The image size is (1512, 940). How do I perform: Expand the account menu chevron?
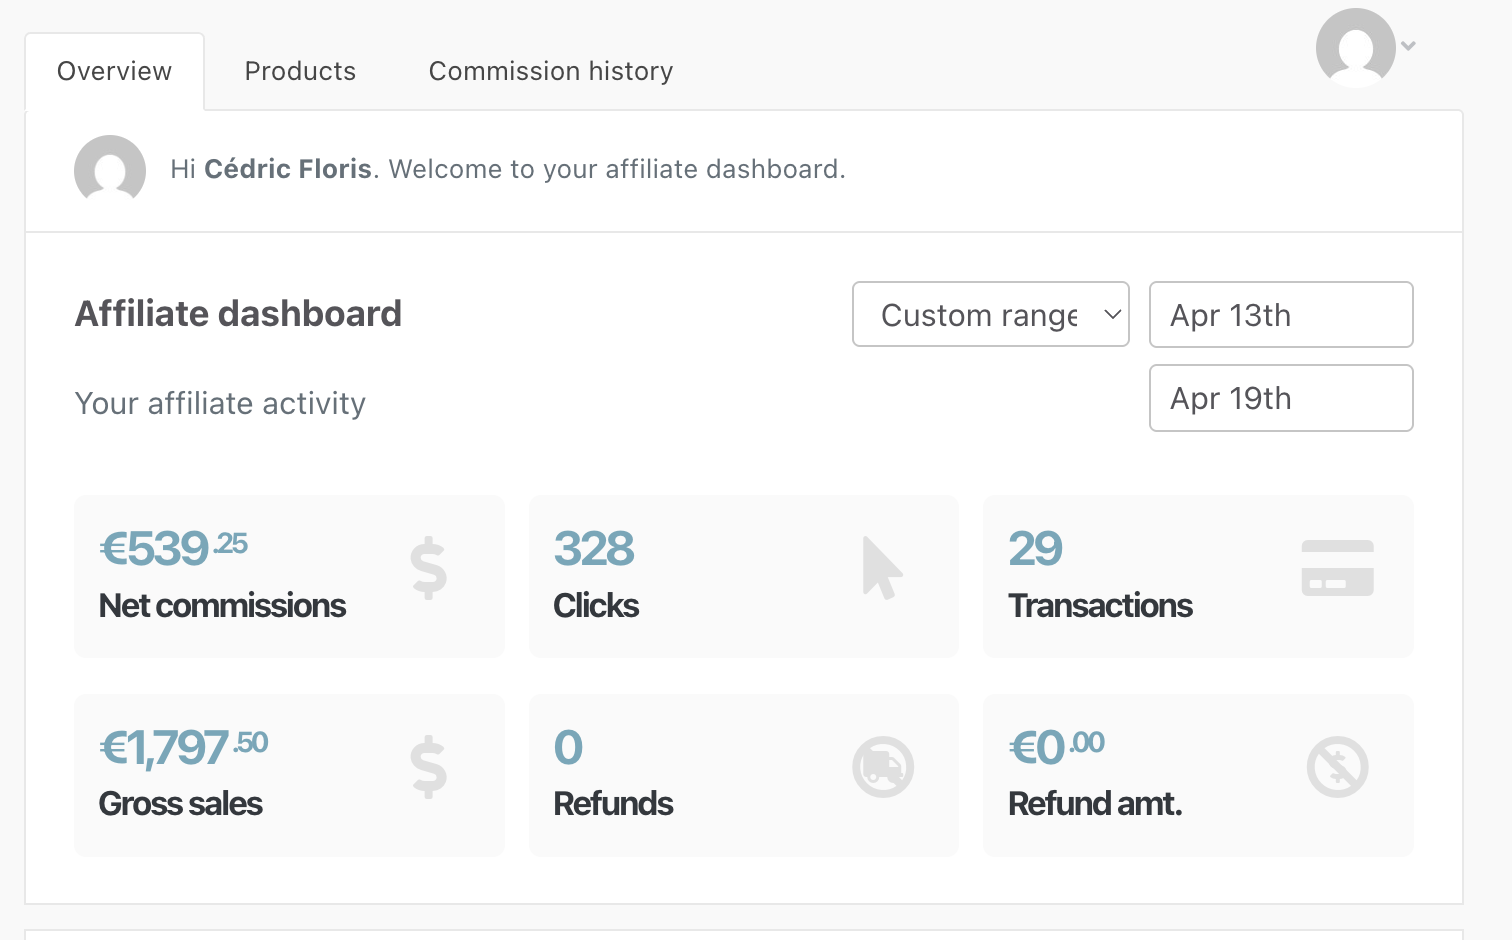(1408, 46)
